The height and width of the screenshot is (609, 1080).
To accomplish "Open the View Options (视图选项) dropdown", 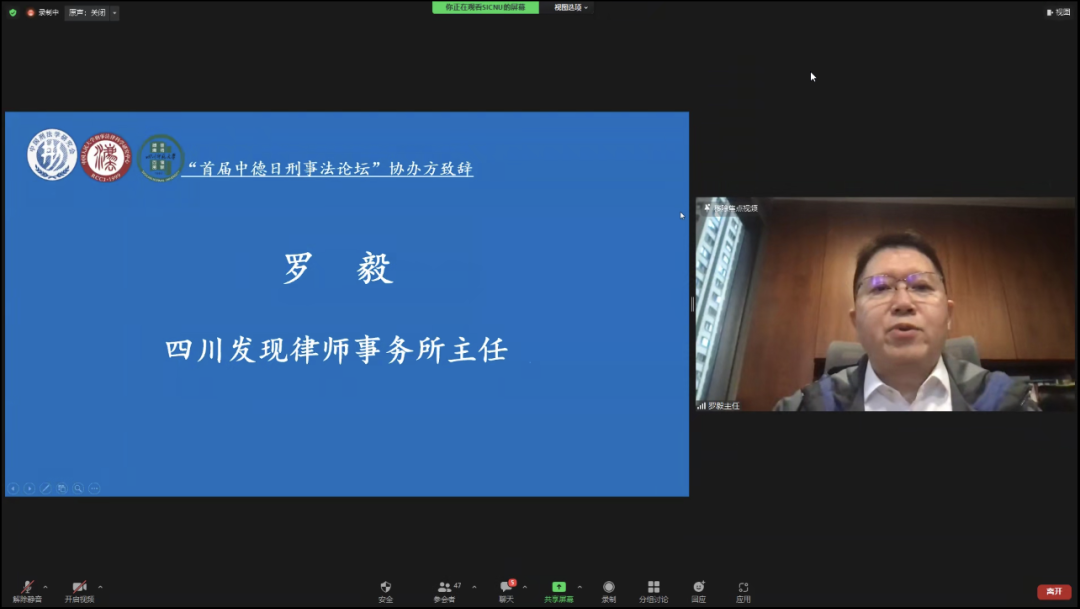I will 572,8.
